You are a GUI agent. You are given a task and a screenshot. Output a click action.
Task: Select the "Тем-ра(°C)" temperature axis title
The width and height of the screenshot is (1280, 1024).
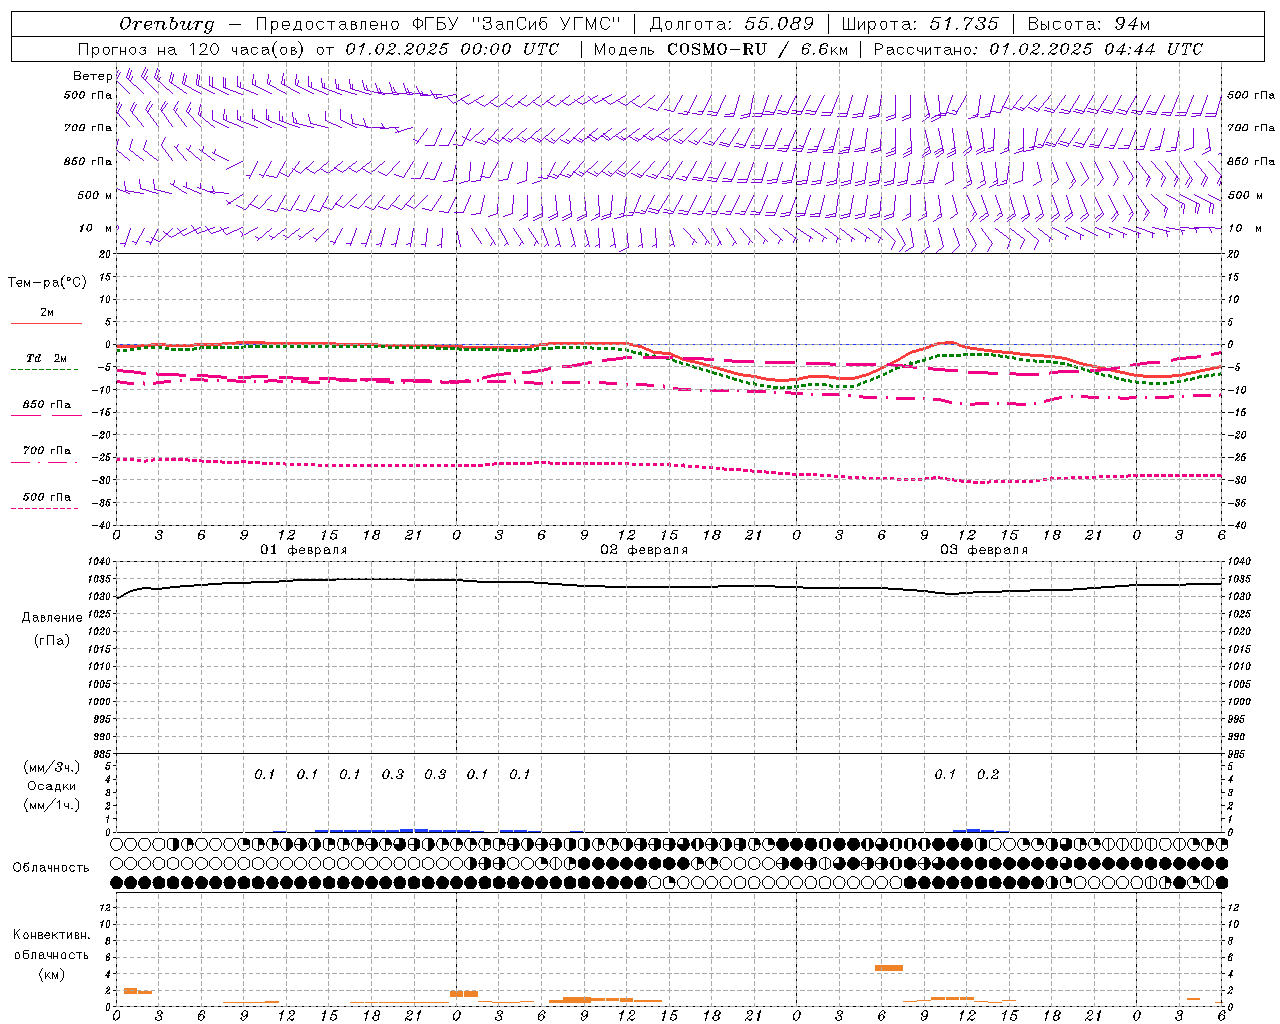coord(47,283)
